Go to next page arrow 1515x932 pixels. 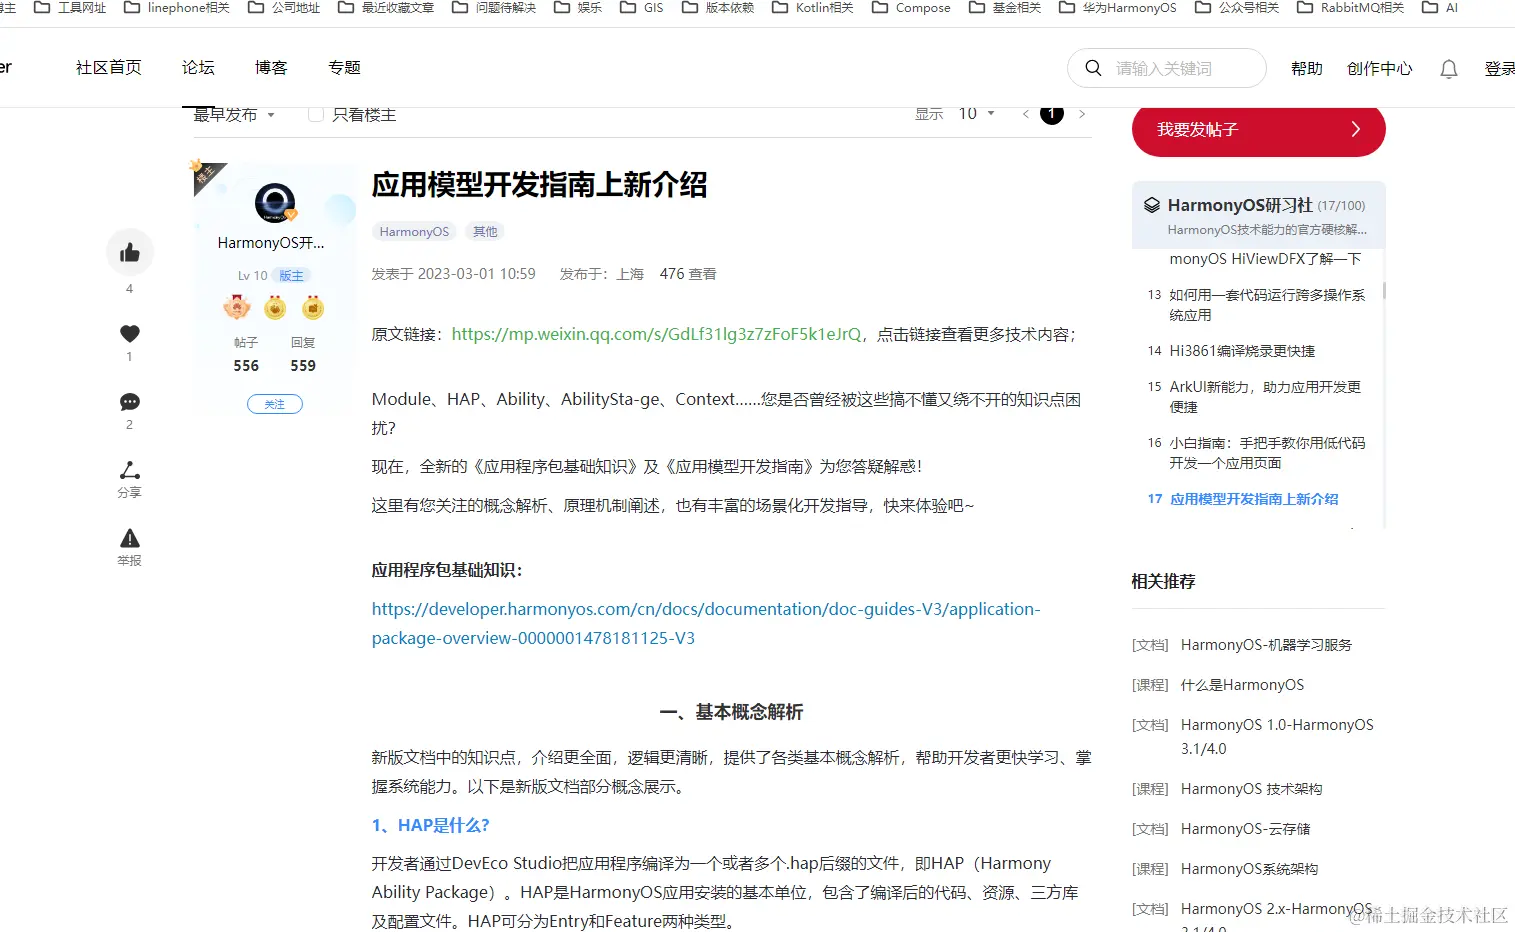point(1082,114)
